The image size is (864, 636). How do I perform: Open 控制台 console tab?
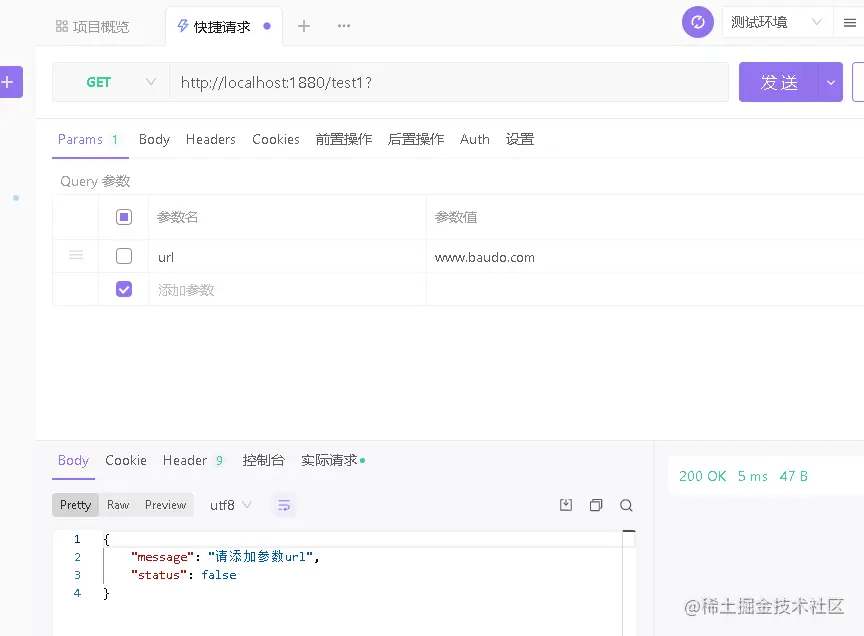click(263, 460)
